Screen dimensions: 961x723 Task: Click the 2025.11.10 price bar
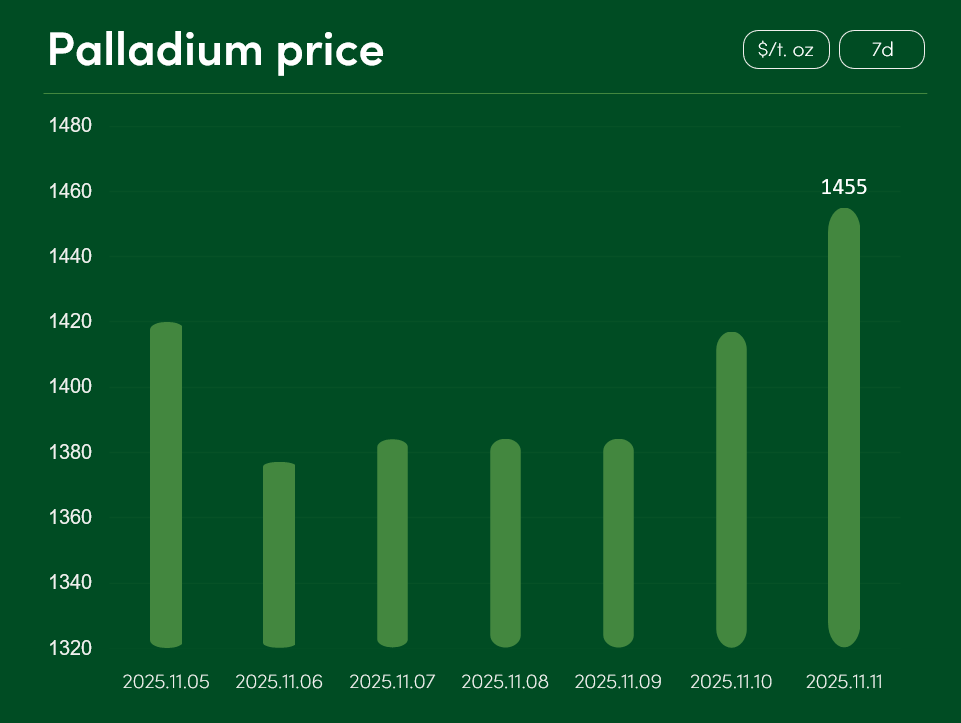[x=731, y=490]
